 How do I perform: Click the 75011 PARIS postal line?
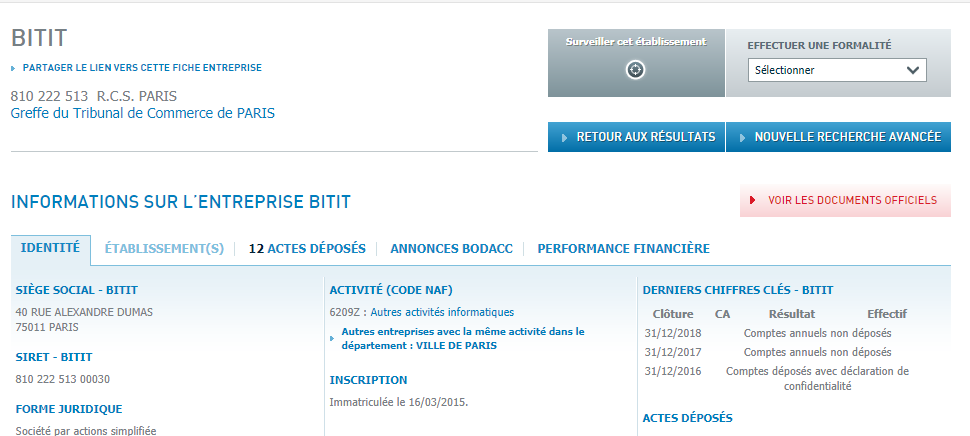tap(47, 327)
